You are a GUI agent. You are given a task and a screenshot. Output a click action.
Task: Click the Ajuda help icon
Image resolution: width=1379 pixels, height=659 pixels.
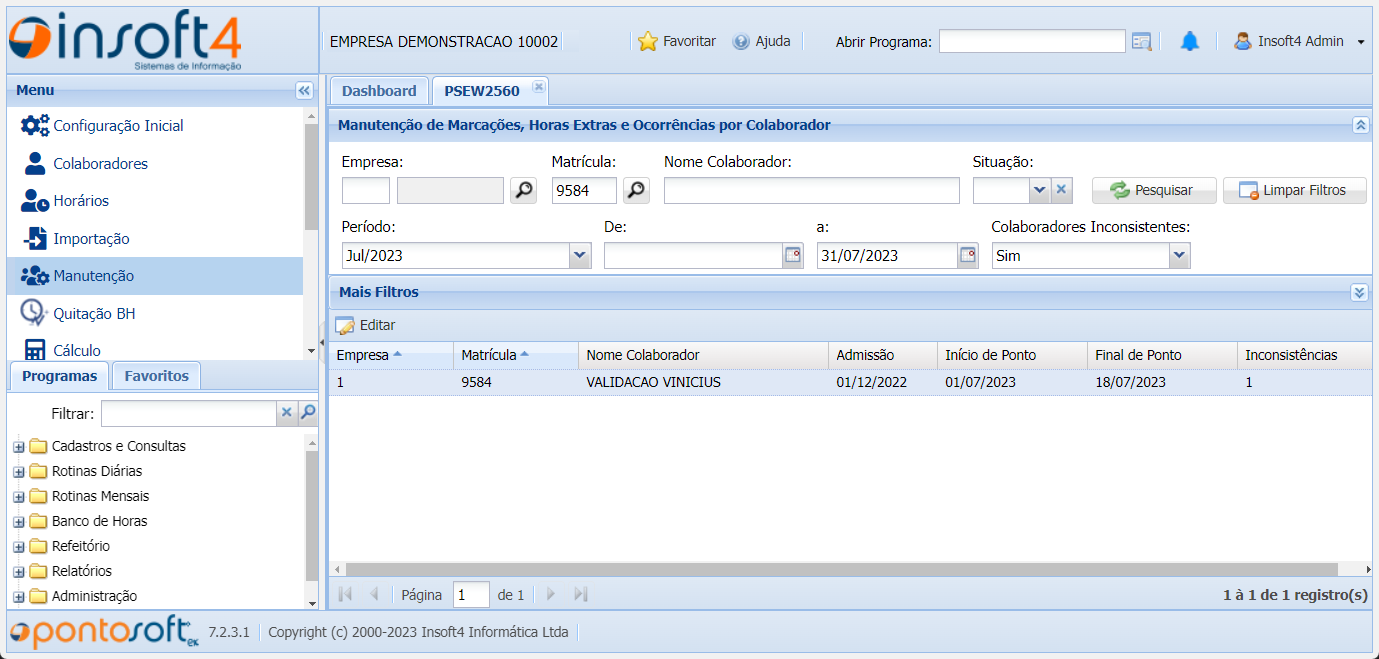pyautogui.click(x=740, y=41)
